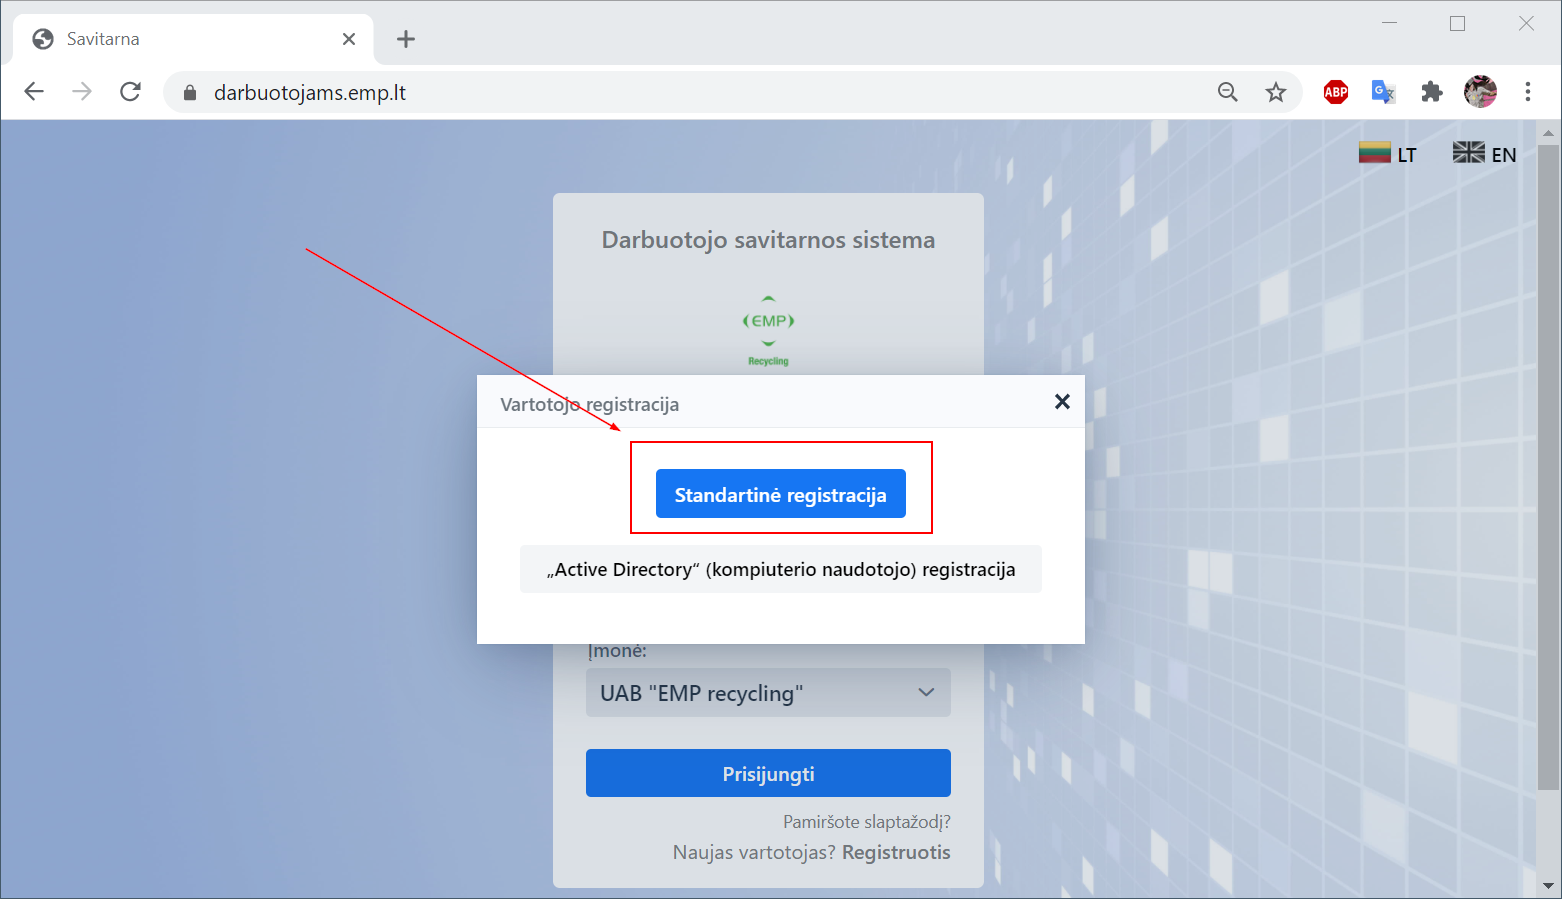
Task: Go back using the browser back arrow
Action: 34,92
